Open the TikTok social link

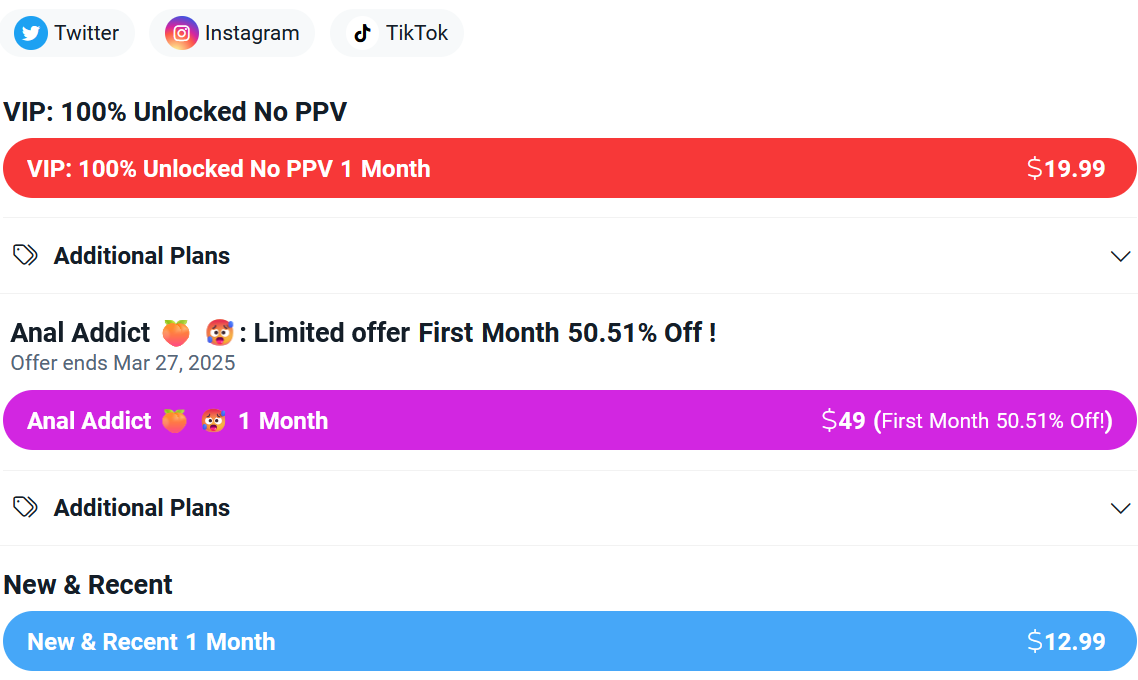(x=397, y=33)
